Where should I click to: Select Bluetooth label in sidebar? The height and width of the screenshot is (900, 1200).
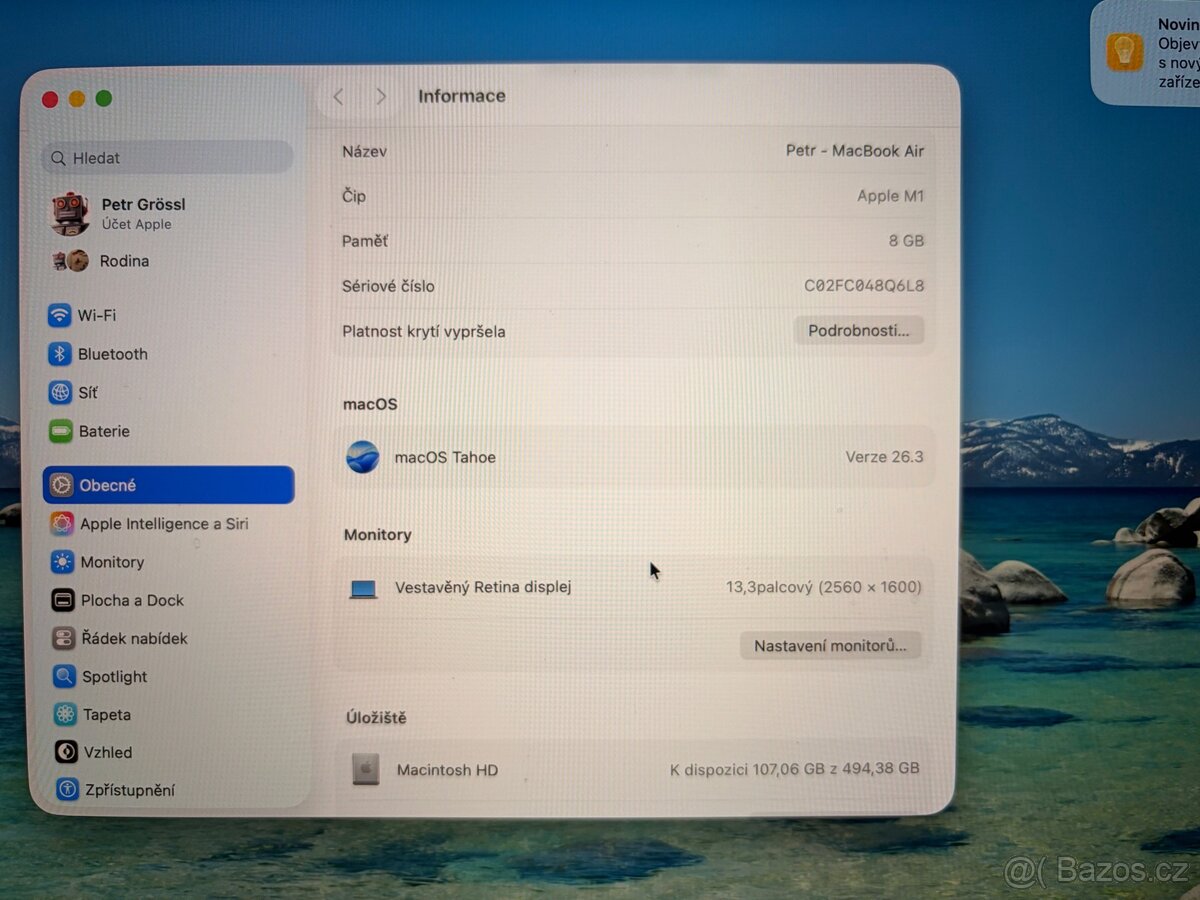113,354
